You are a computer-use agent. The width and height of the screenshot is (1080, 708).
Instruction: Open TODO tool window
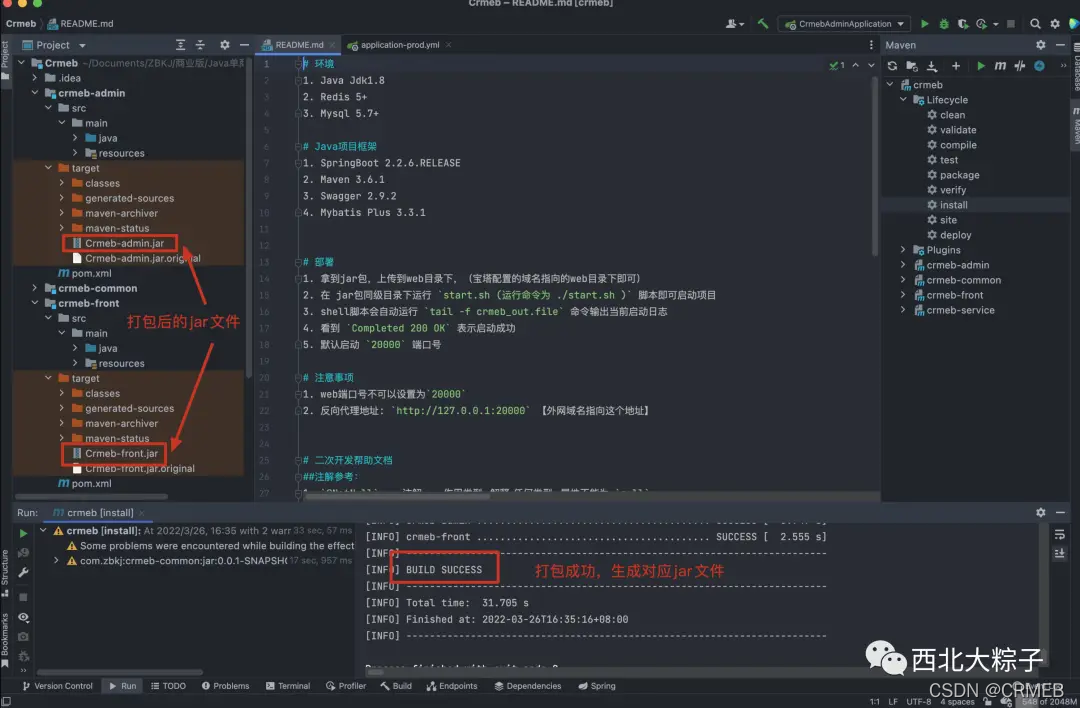[x=169, y=686]
